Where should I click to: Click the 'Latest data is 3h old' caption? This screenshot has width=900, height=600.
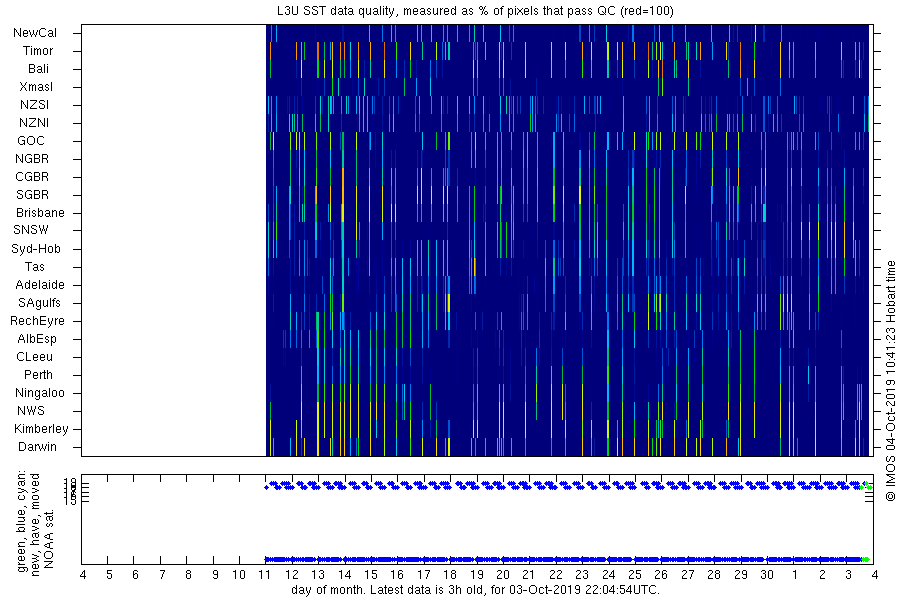point(475,590)
